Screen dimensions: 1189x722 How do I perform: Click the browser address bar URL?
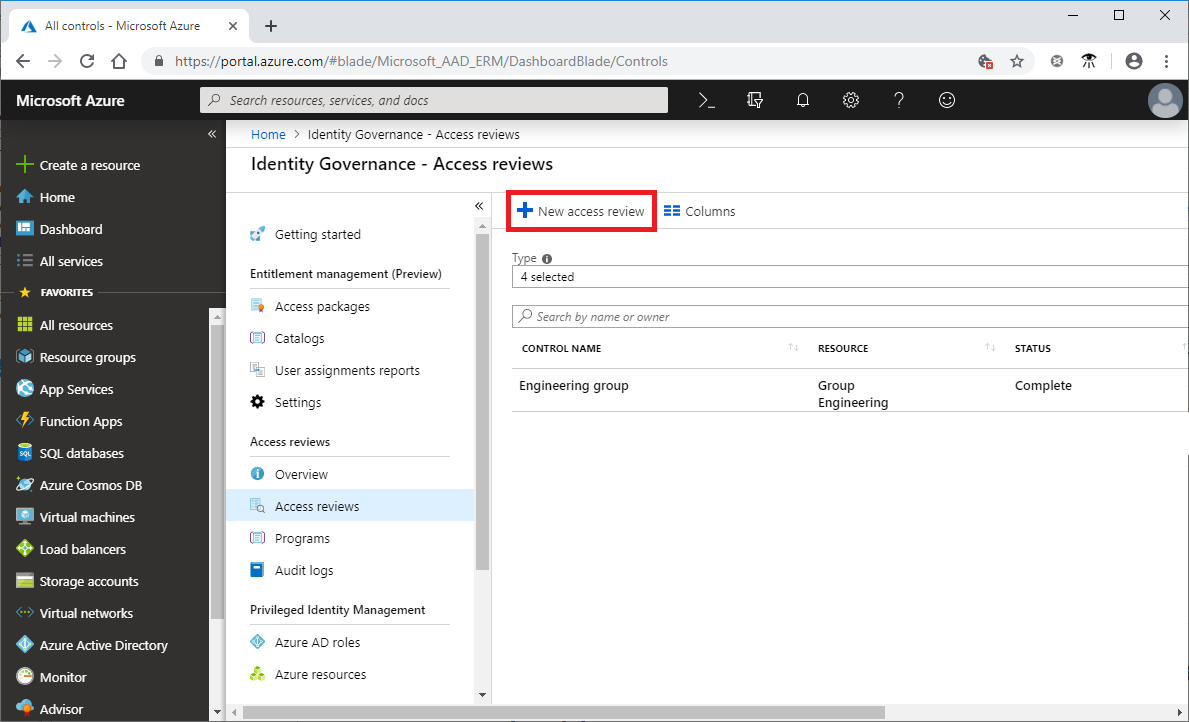point(421,61)
